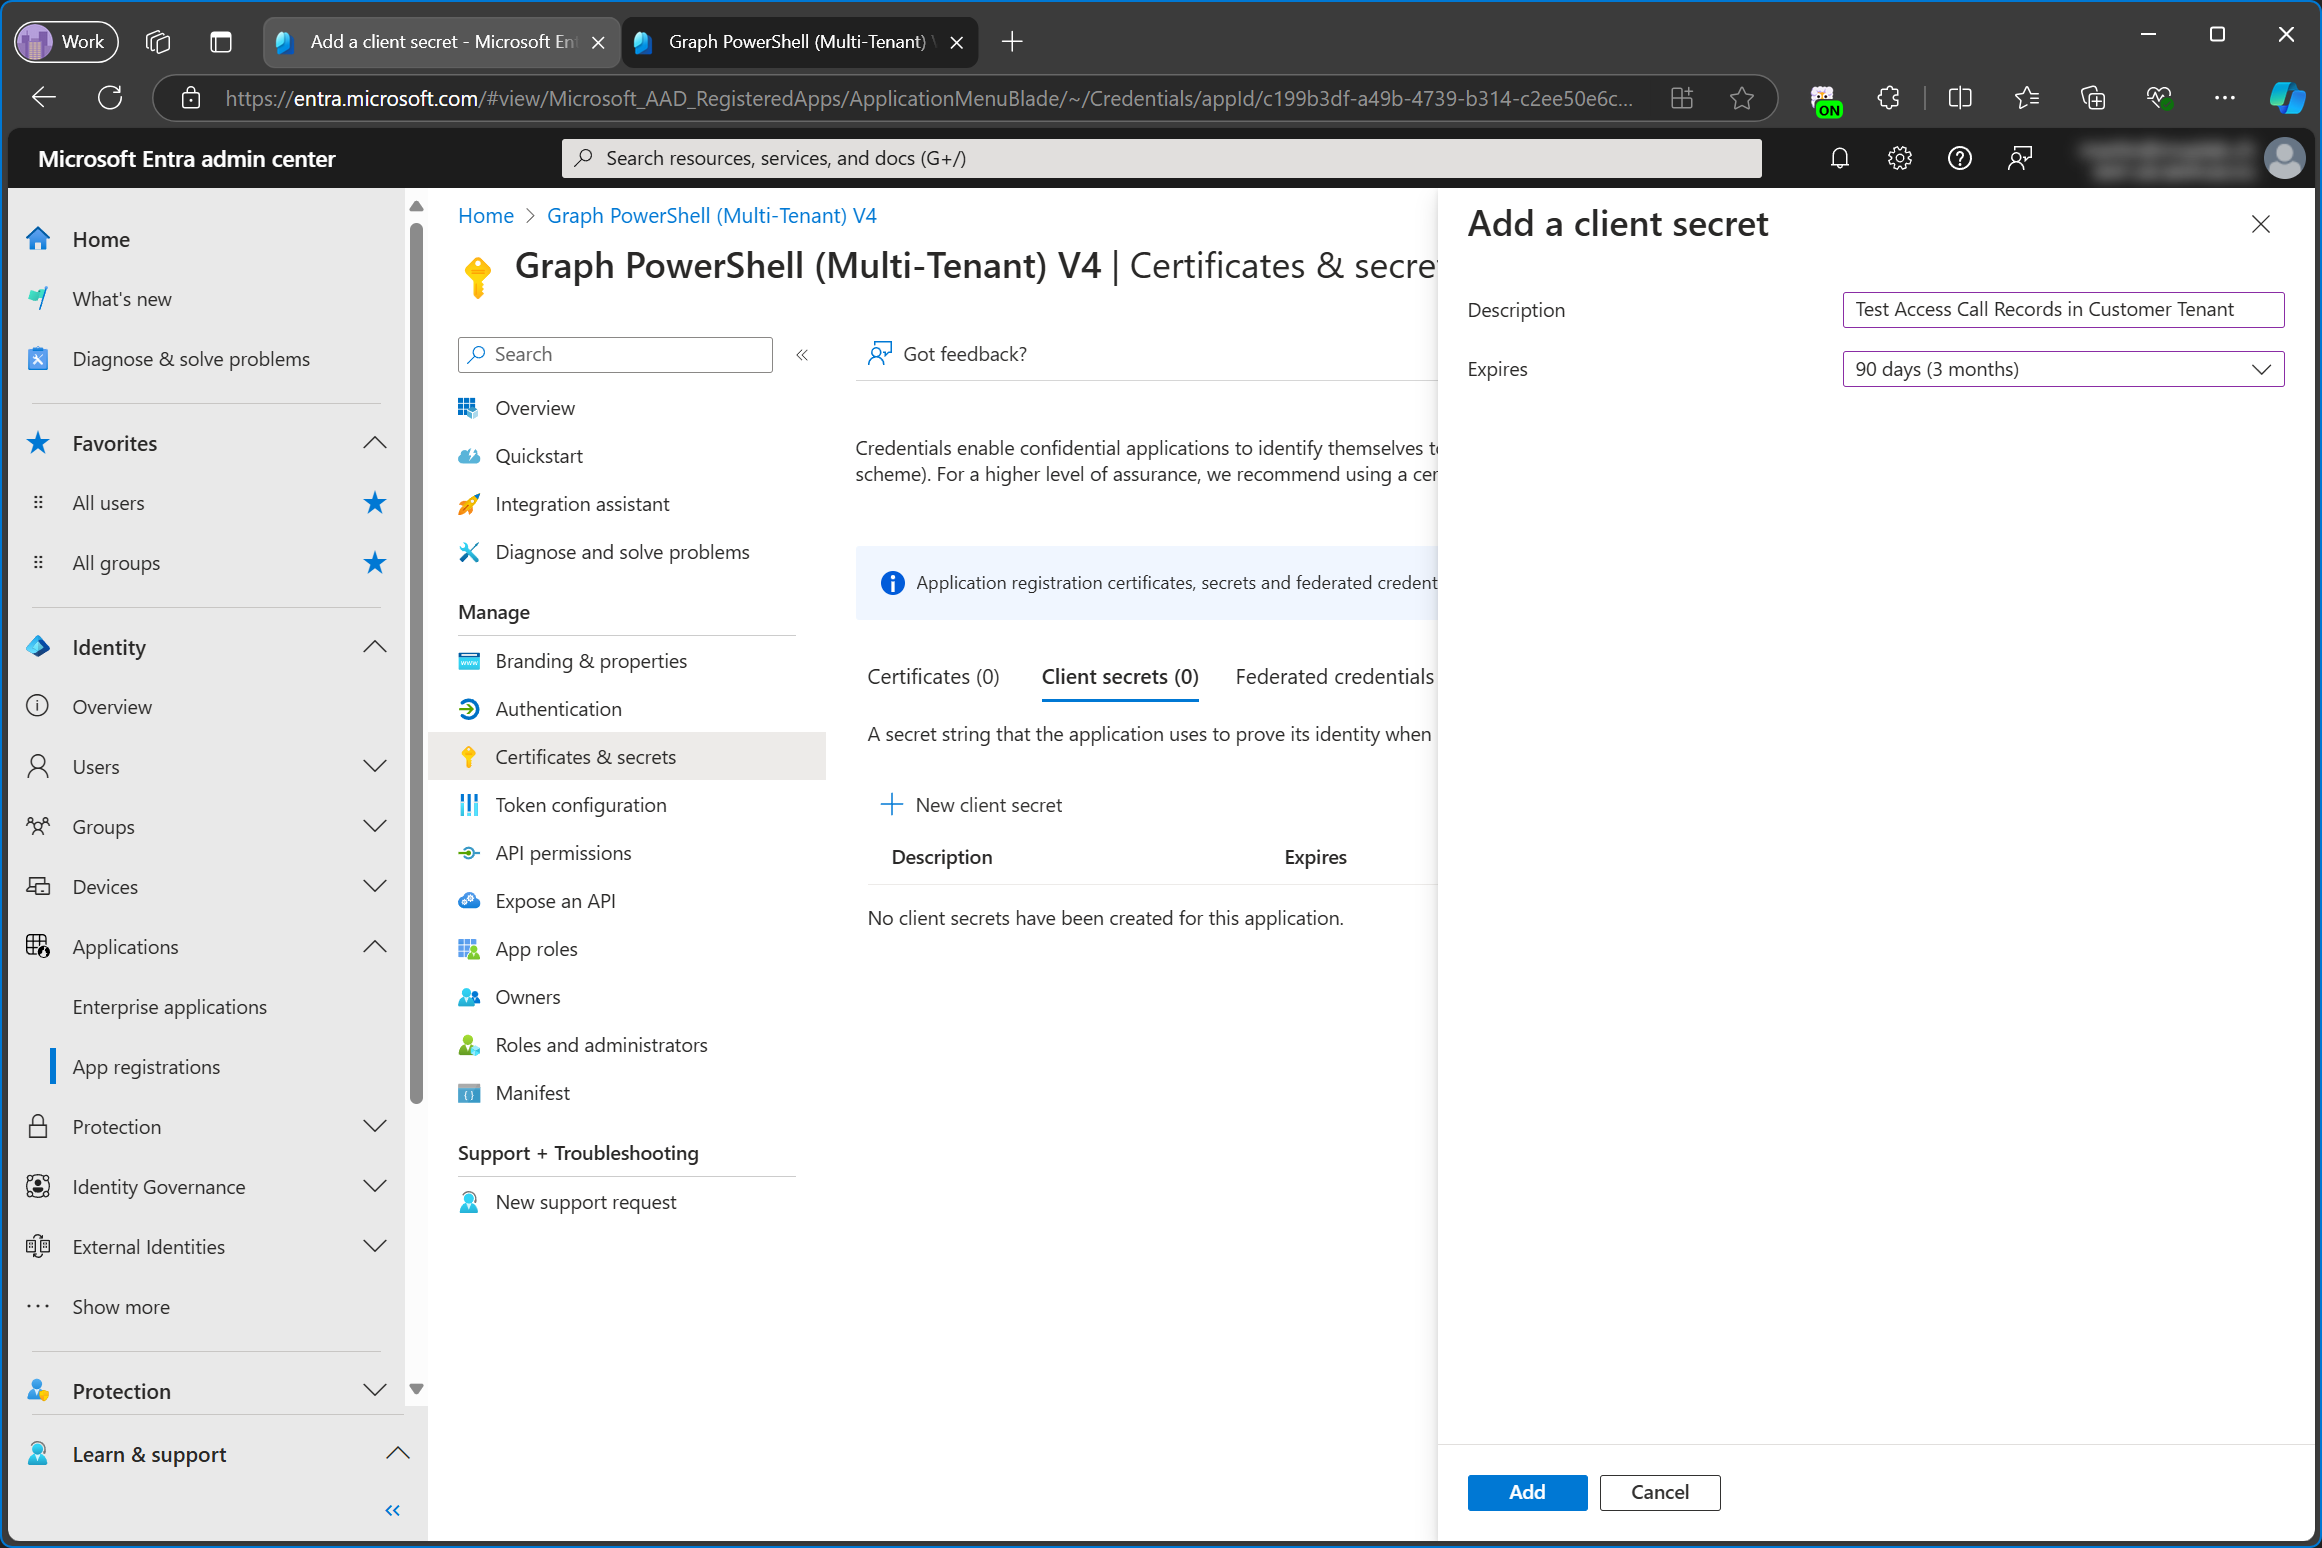
Task: Switch to Federated credentials tab
Action: [1335, 677]
